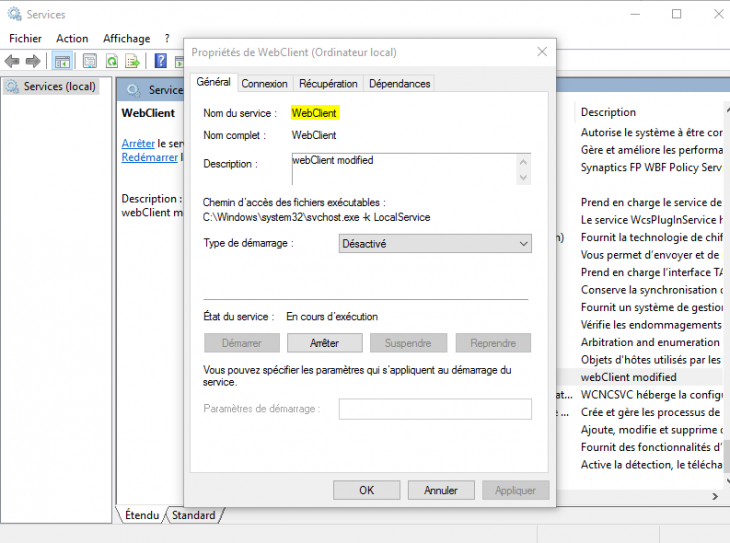Click the Reprendre button
The width and height of the screenshot is (730, 543).
(x=493, y=343)
